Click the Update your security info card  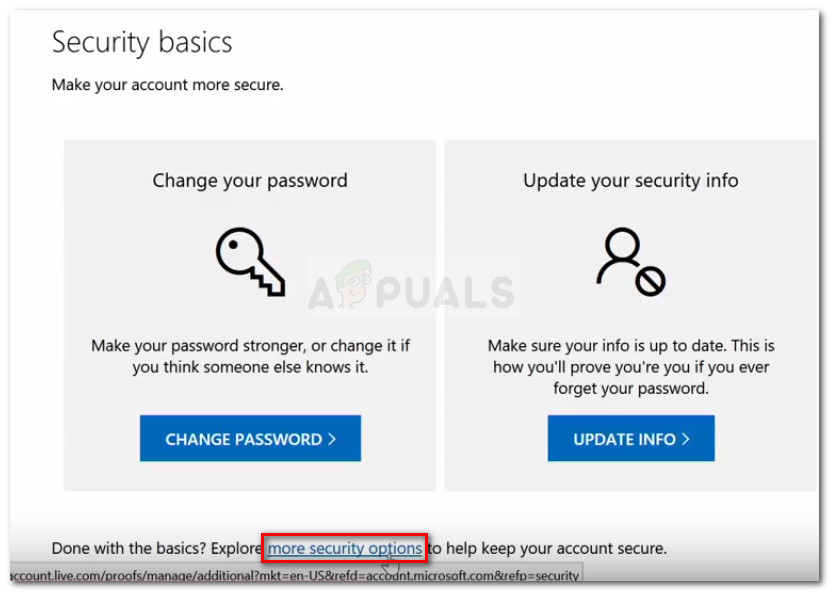(x=630, y=315)
